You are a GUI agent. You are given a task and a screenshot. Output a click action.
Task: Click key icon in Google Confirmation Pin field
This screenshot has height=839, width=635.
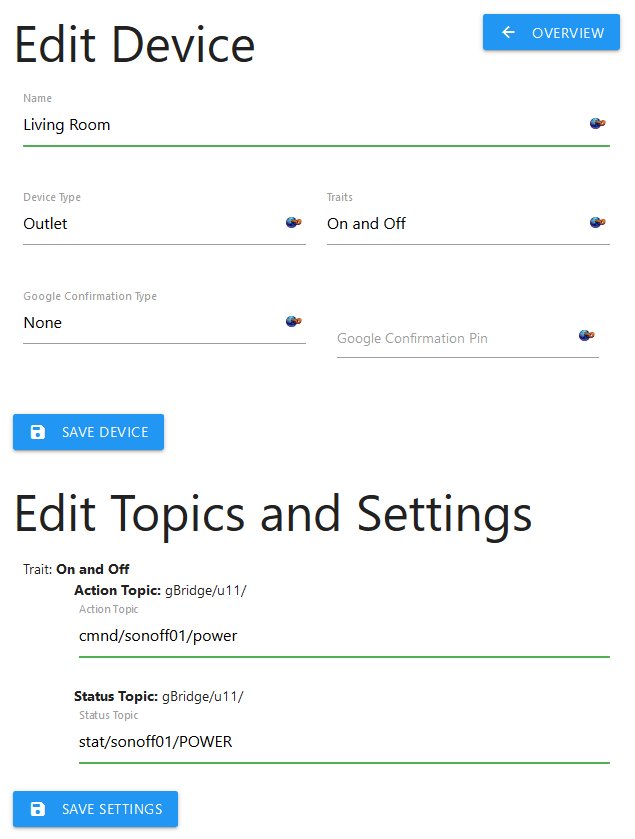pos(587,335)
